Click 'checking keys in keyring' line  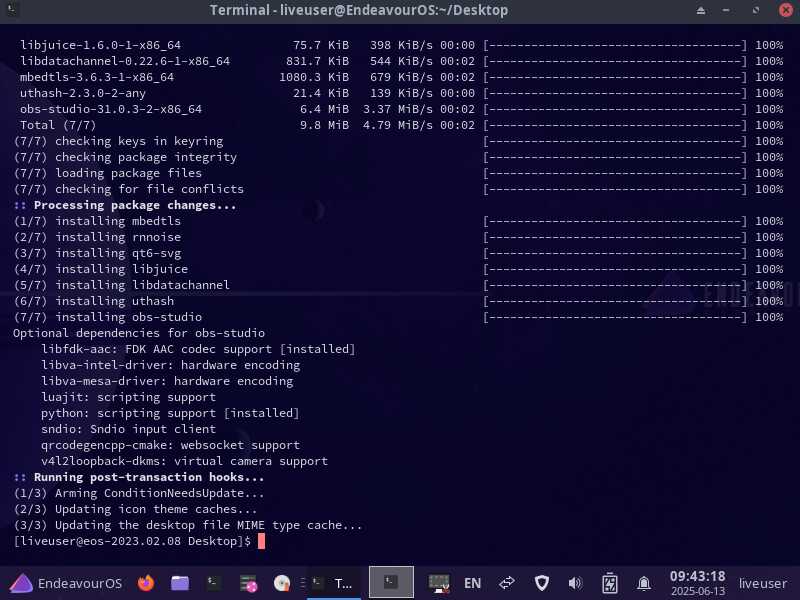click(398, 141)
